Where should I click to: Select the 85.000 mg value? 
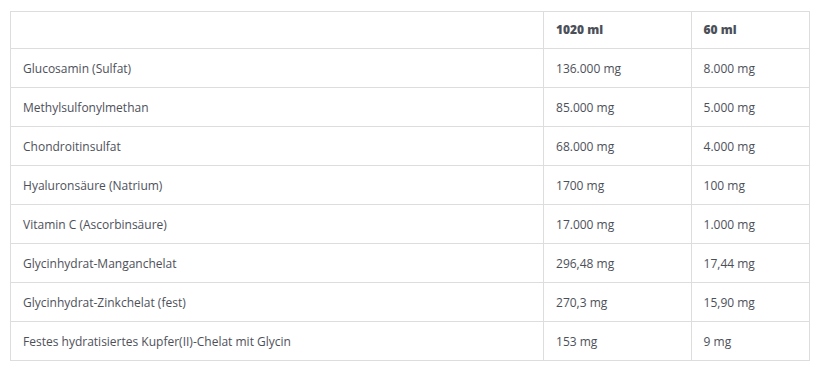(x=585, y=107)
